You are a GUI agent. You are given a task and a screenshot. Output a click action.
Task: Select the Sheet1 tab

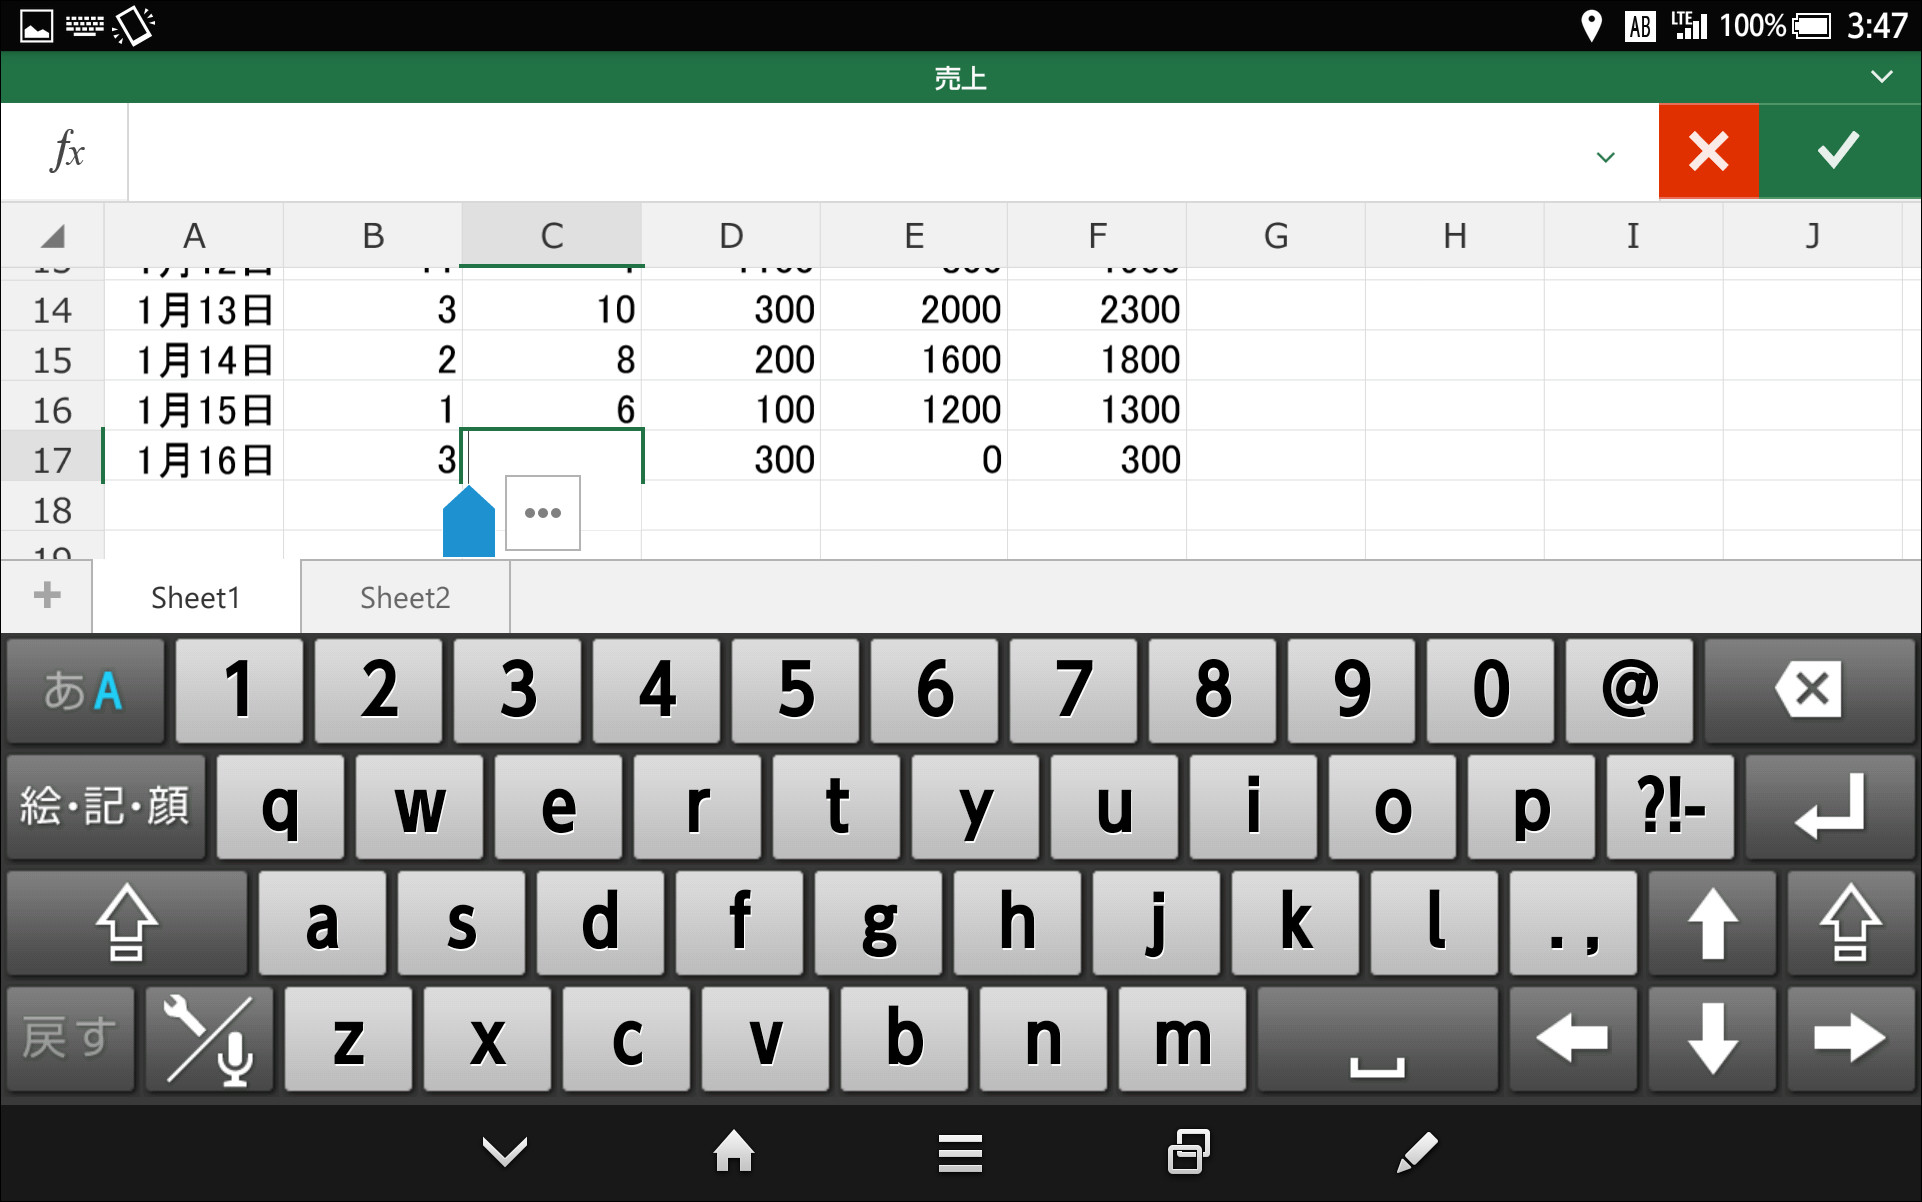(195, 597)
